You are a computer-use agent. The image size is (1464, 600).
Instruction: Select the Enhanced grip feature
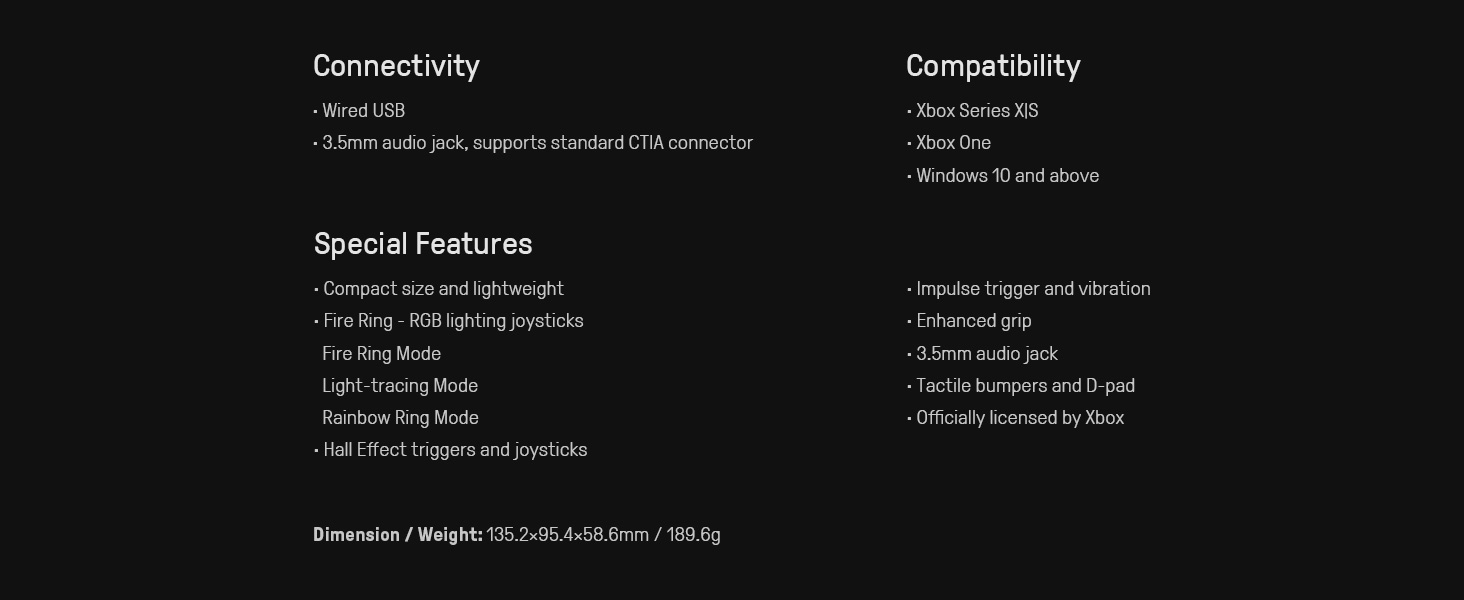pyautogui.click(x=973, y=321)
